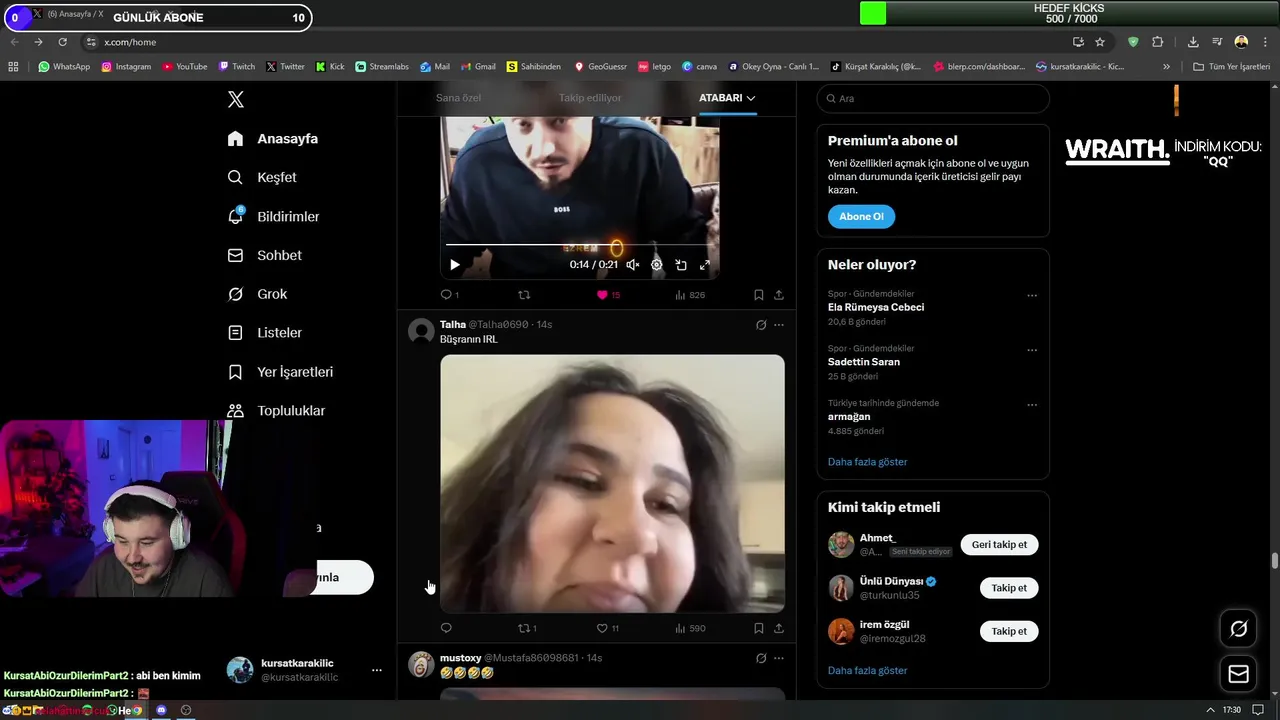Reload the browser page
The height and width of the screenshot is (720, 1280).
62,42
